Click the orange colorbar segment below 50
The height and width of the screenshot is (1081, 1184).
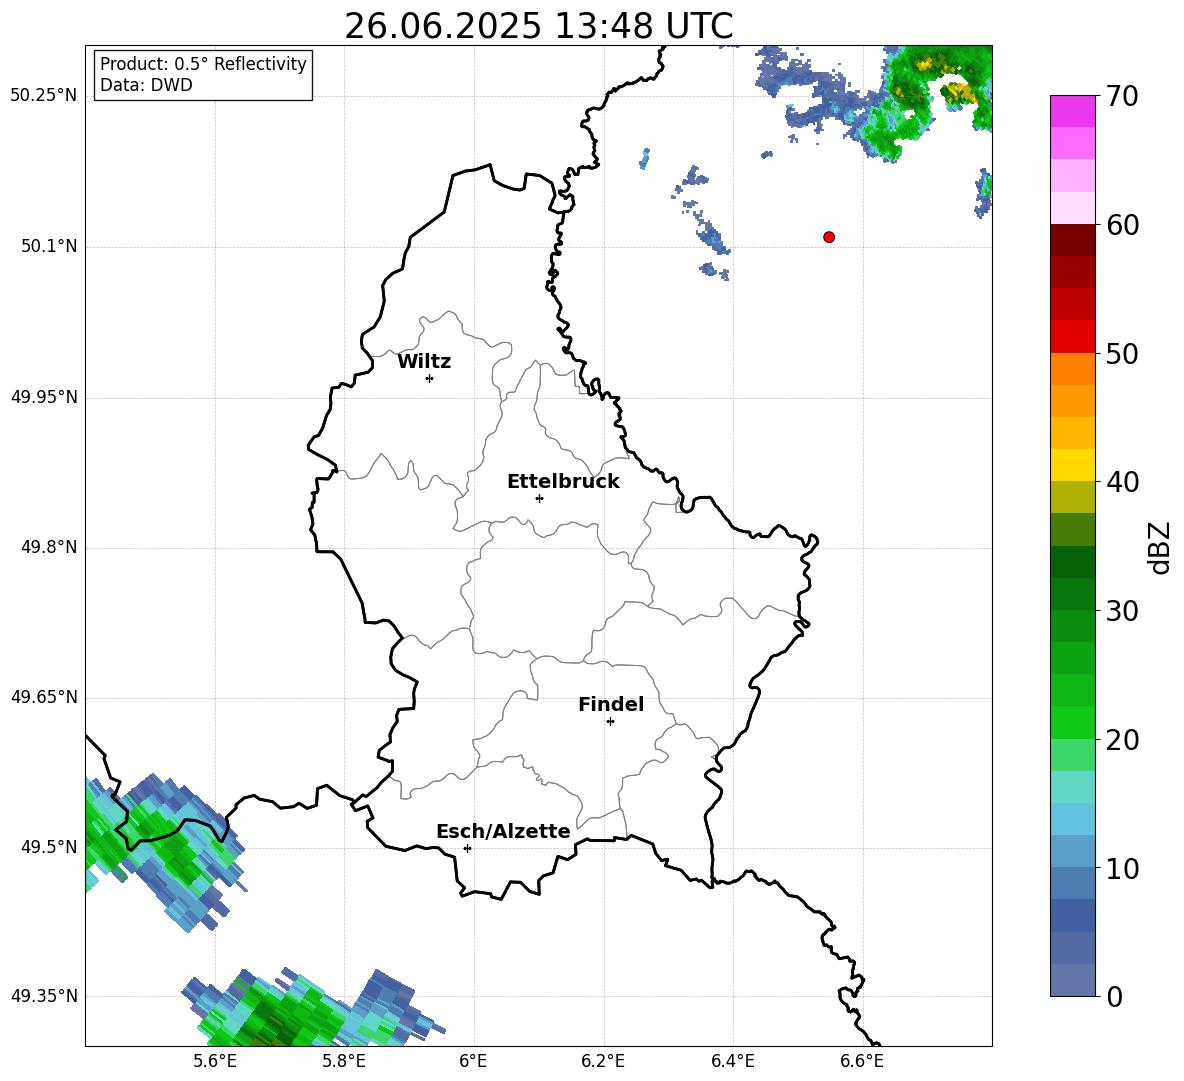1072,368
